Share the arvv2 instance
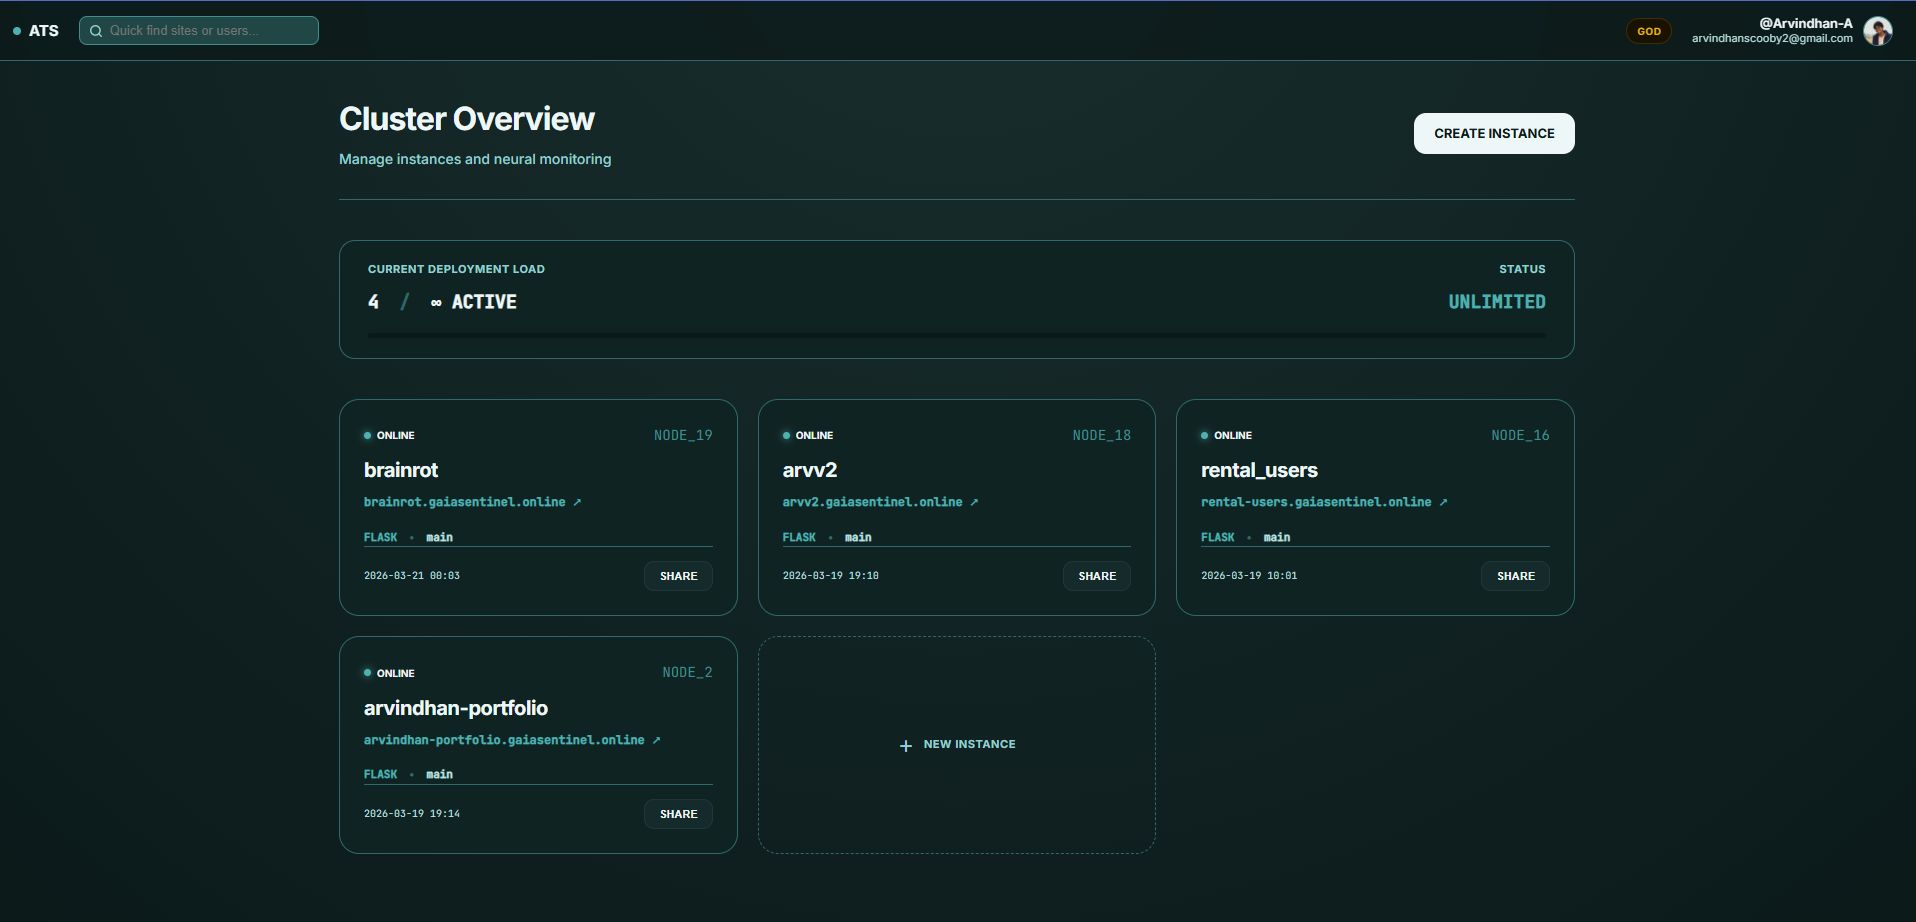This screenshot has width=1916, height=922. [x=1096, y=576]
